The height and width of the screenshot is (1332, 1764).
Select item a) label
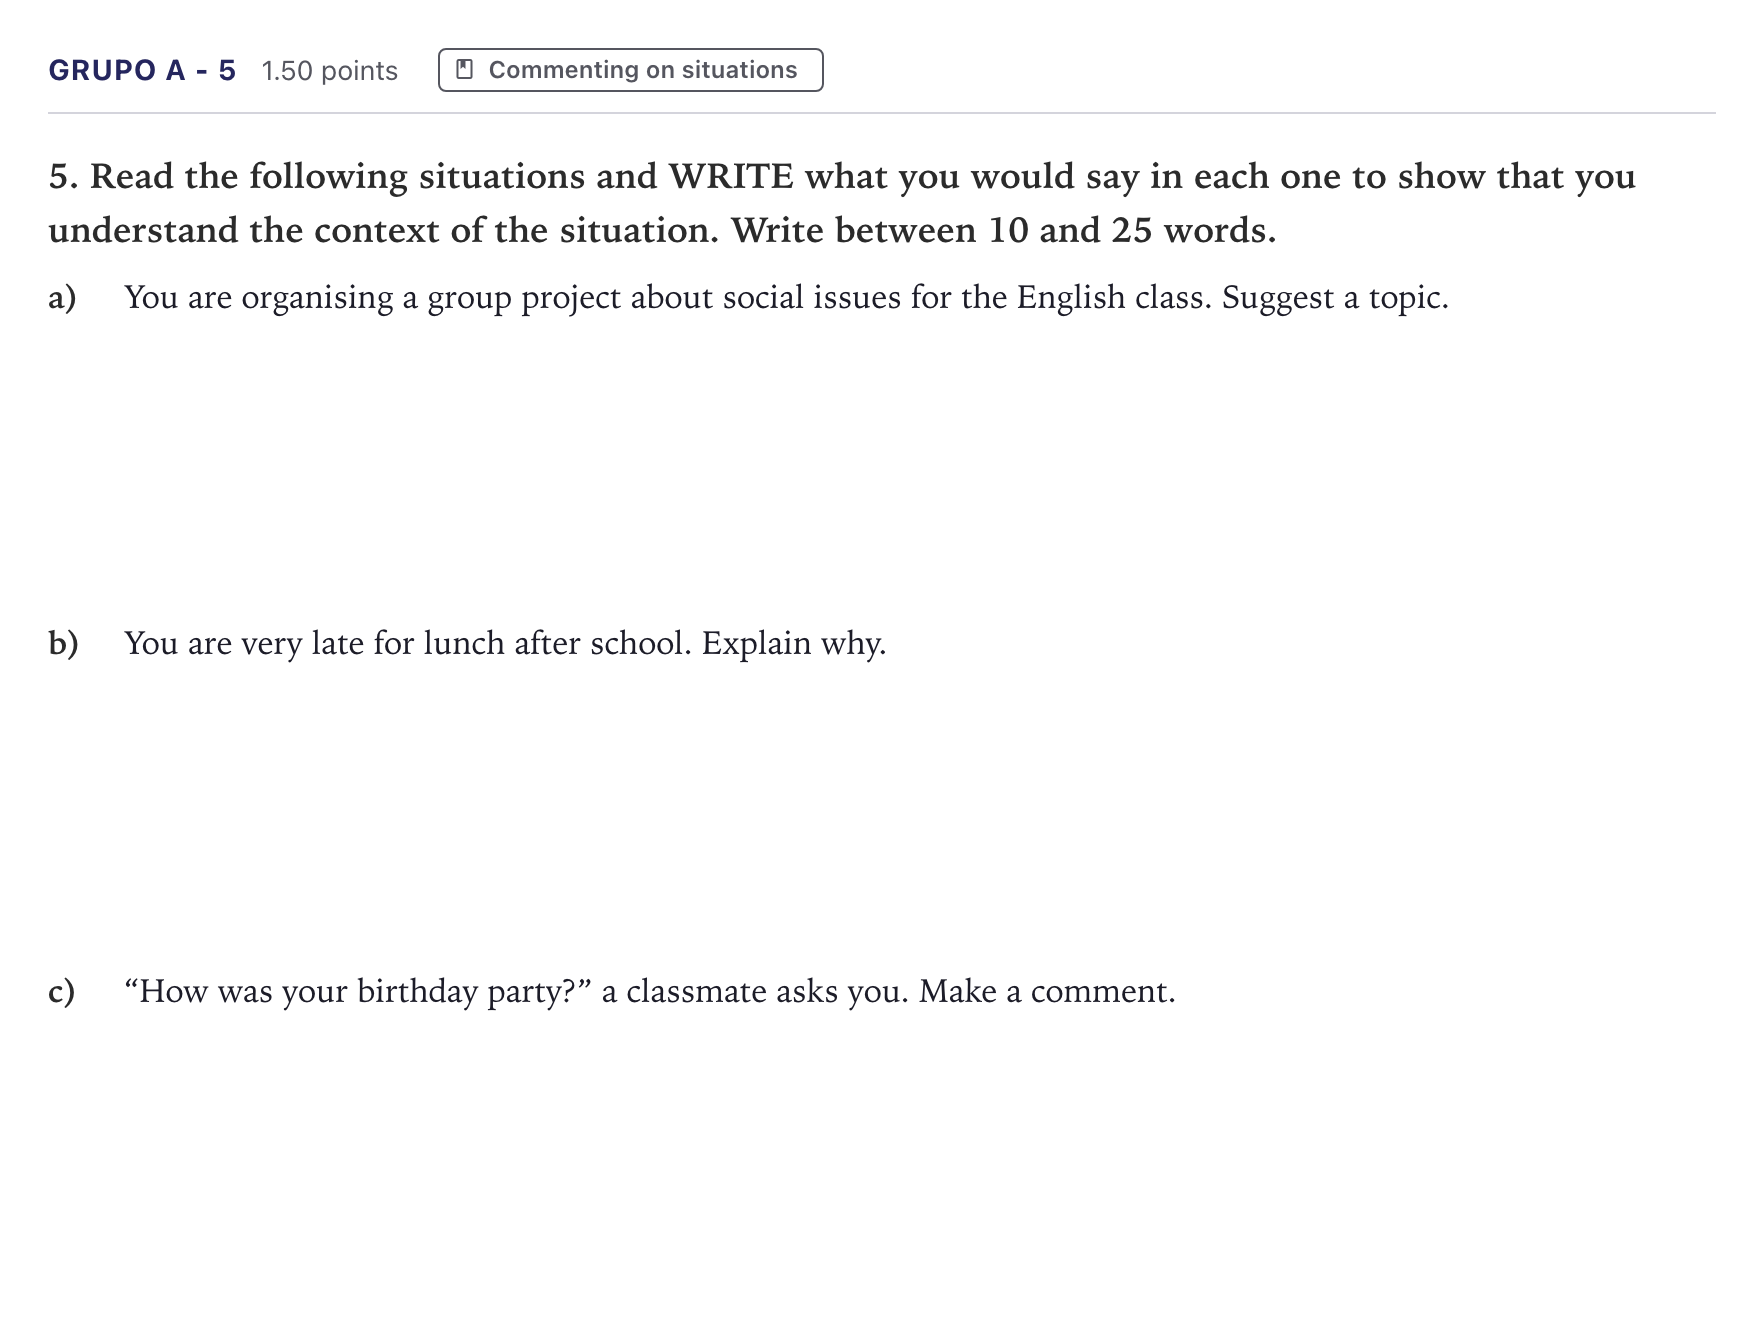62,298
